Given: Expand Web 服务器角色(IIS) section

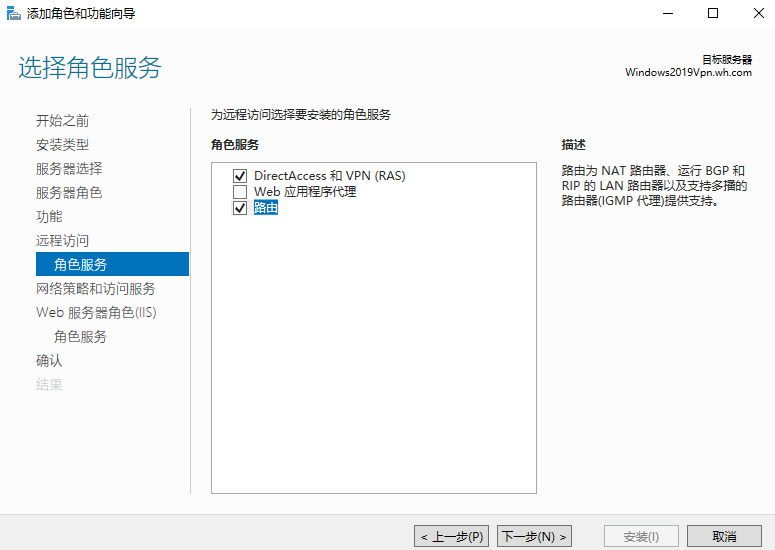Looking at the screenshot, I should pos(96,313).
